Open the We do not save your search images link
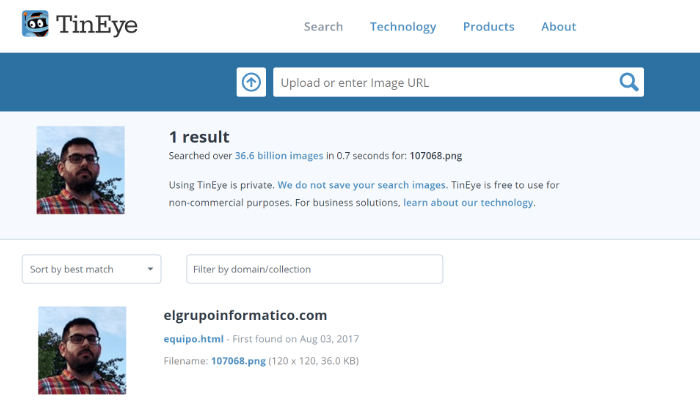The width and height of the screenshot is (700, 401). [x=362, y=185]
